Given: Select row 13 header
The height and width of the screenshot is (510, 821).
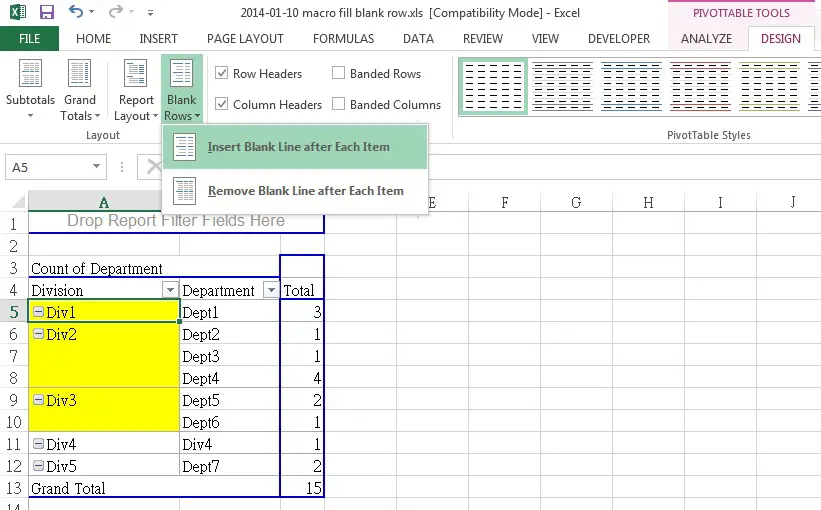Looking at the screenshot, I should click(x=14, y=488).
